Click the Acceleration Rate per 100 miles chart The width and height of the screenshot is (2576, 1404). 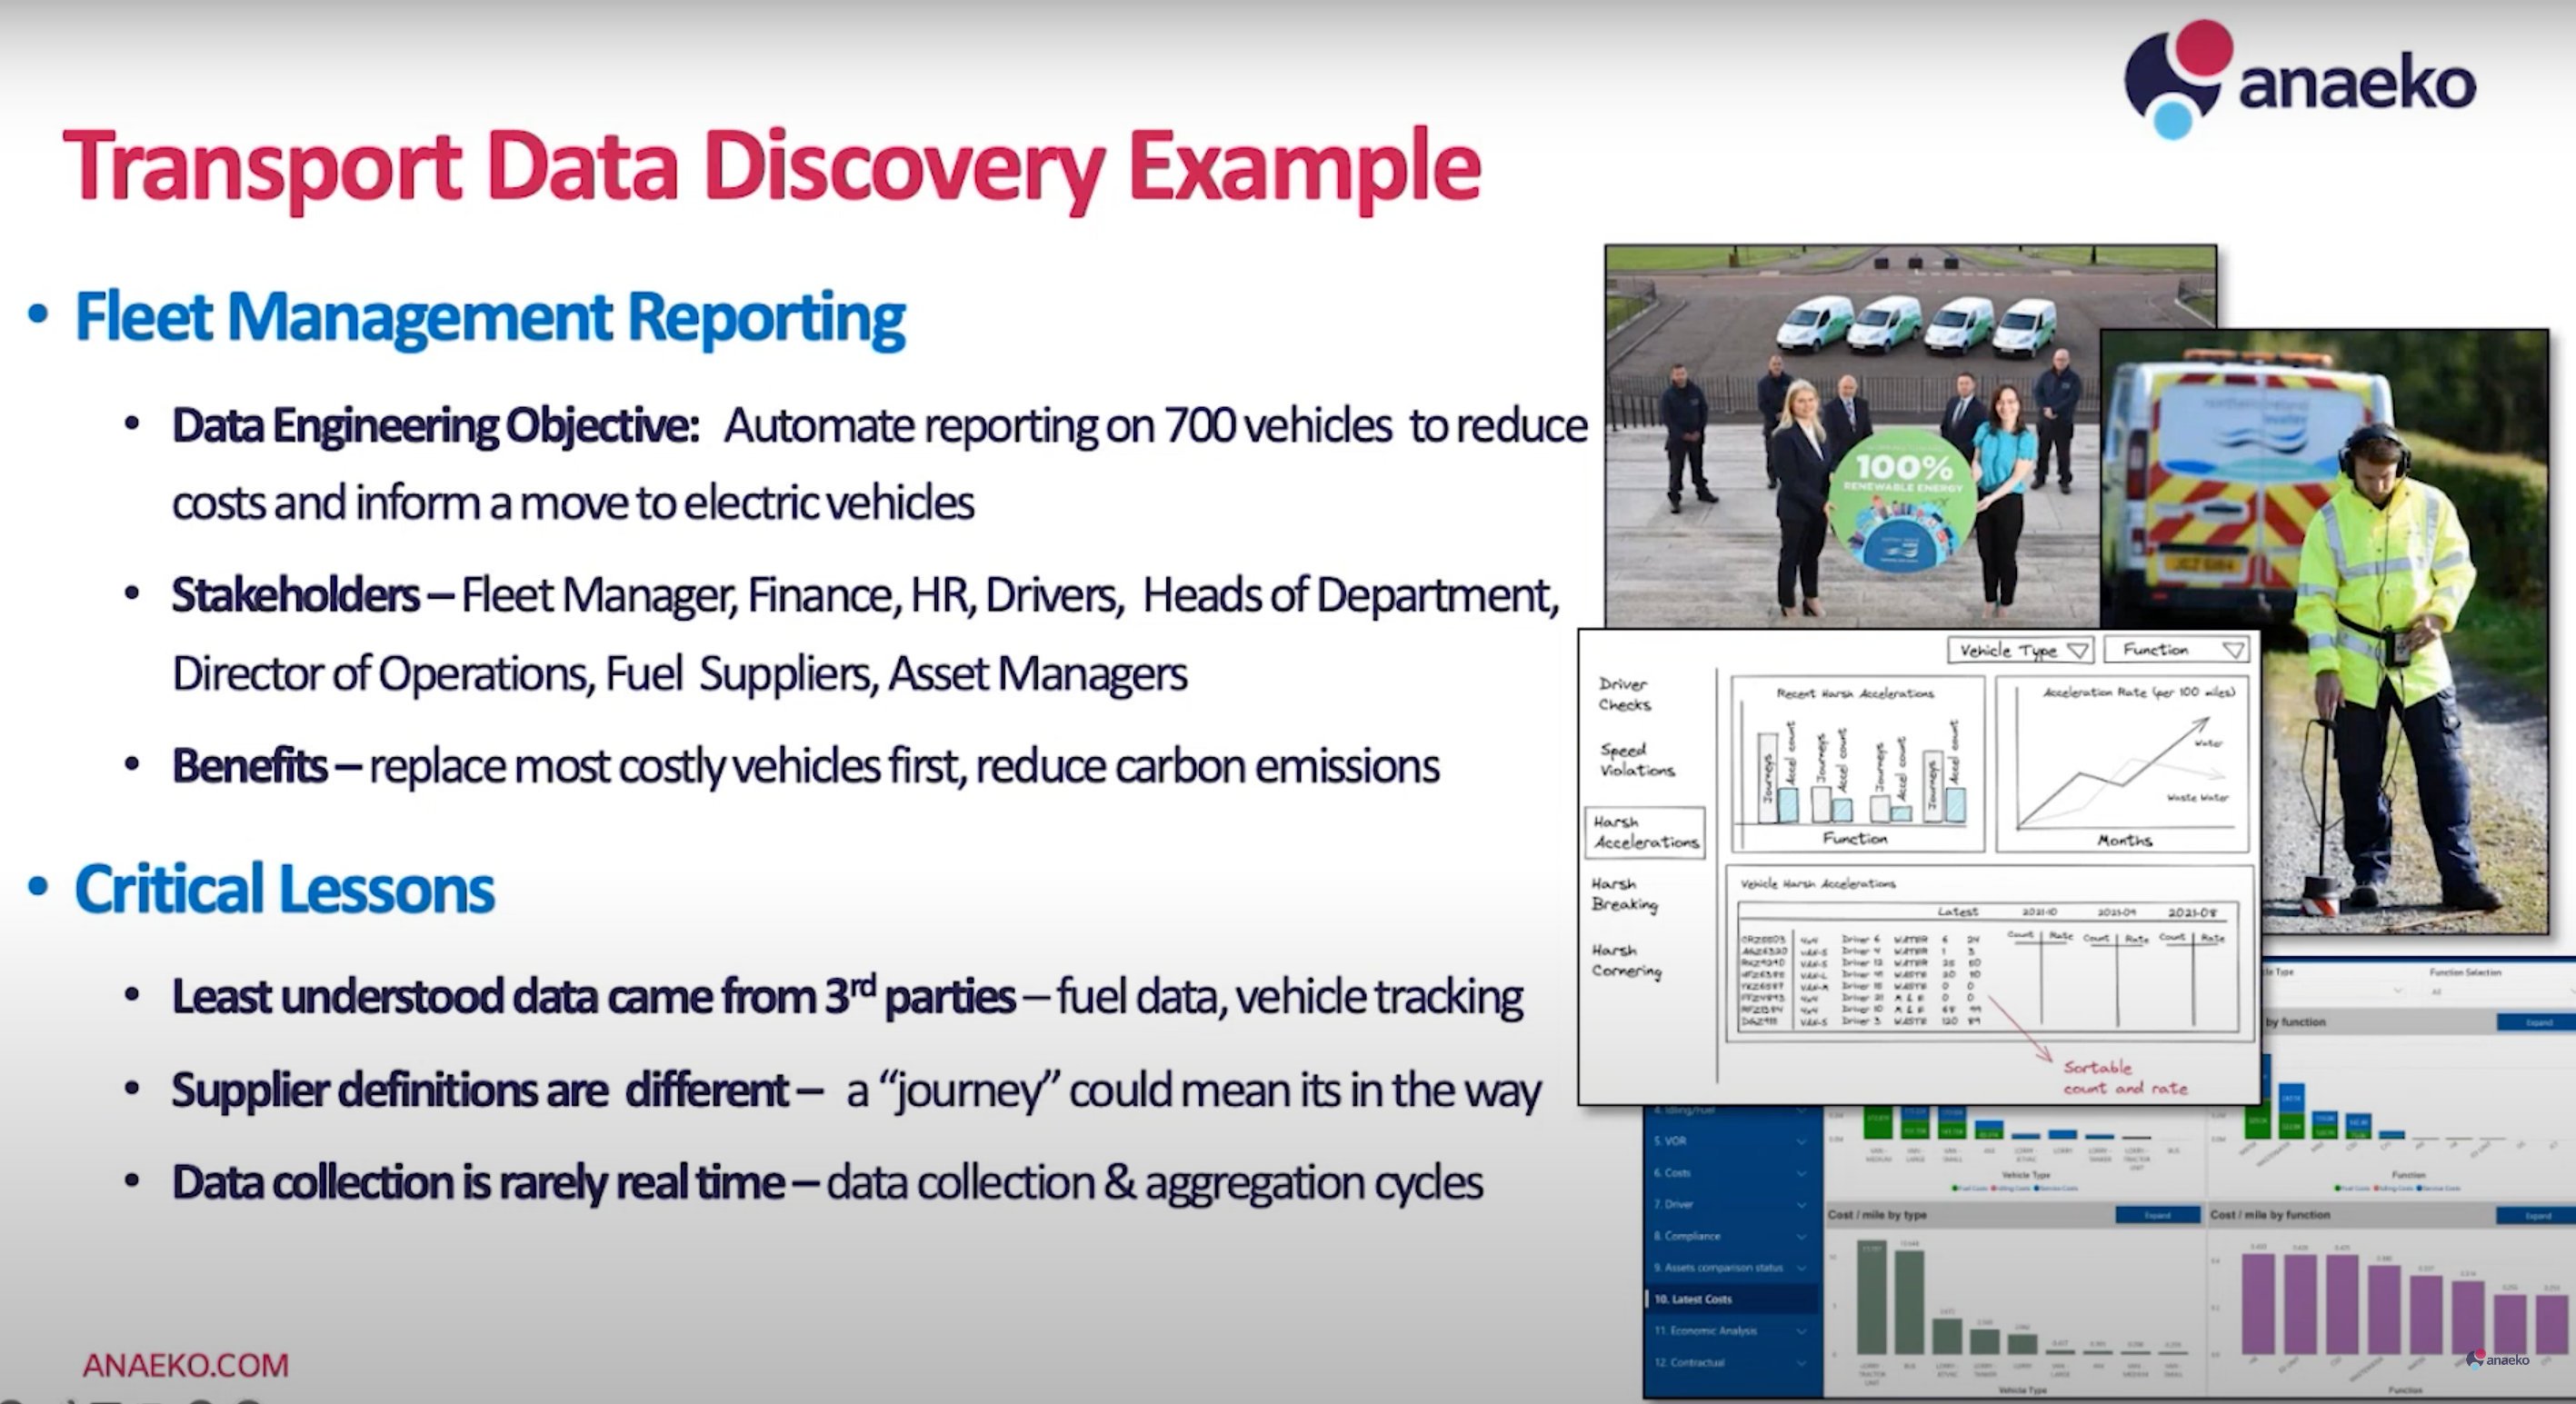pos(2123,765)
